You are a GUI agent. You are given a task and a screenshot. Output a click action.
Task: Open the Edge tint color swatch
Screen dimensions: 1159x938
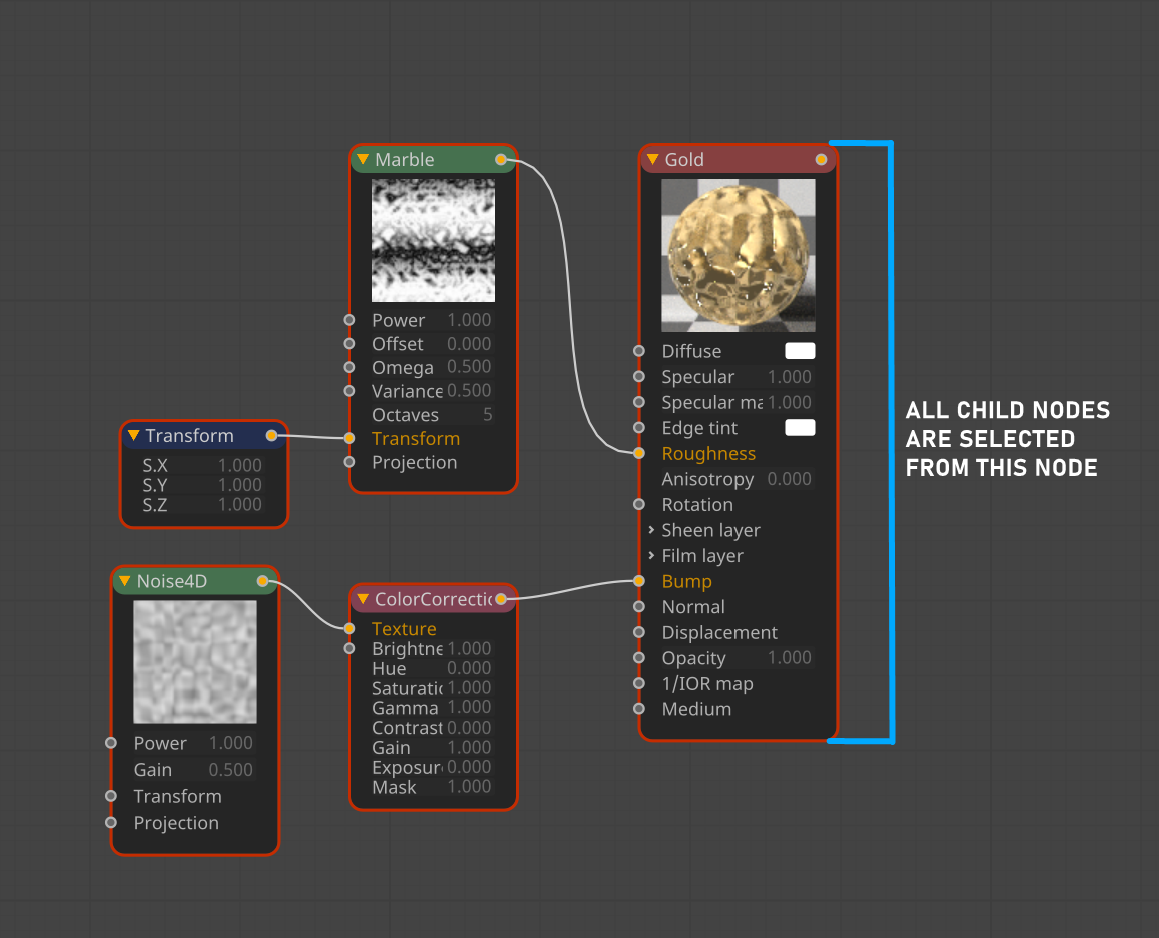point(800,428)
